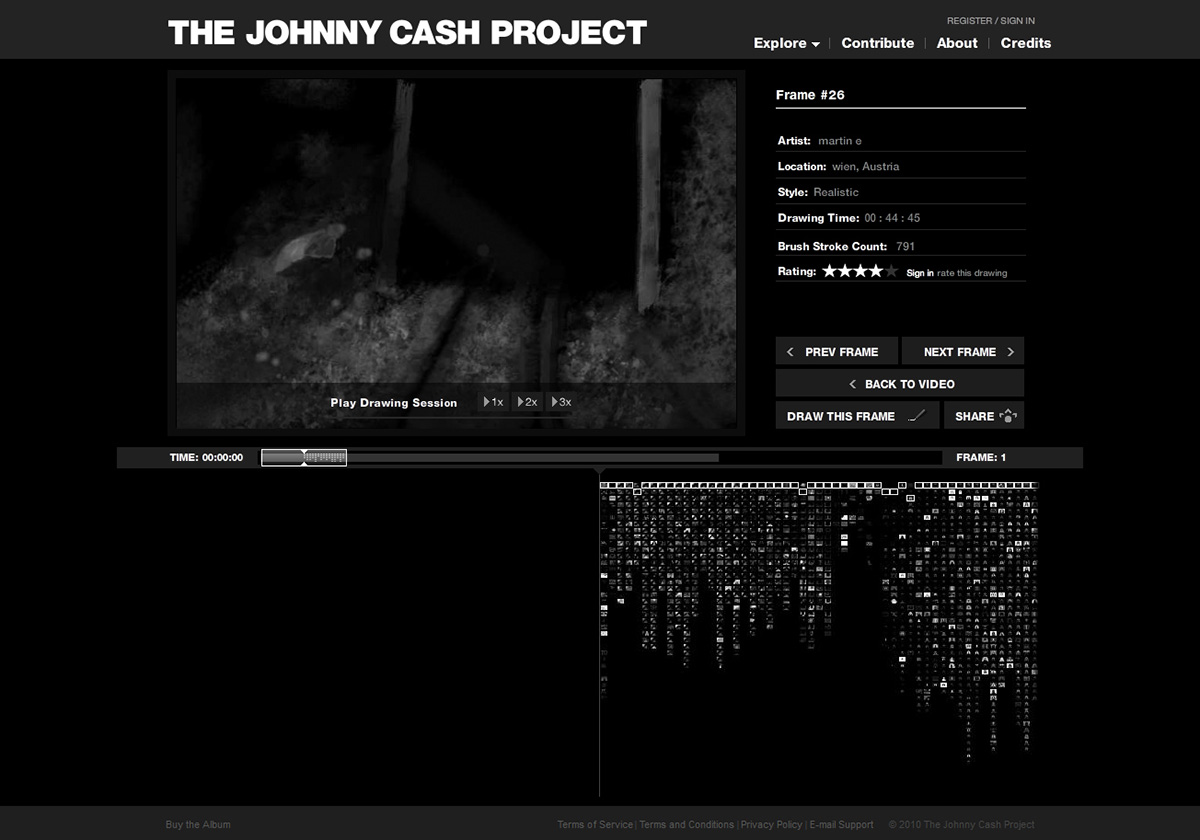1200x840 pixels.
Task: Open Terms of Service link
Action: point(595,825)
